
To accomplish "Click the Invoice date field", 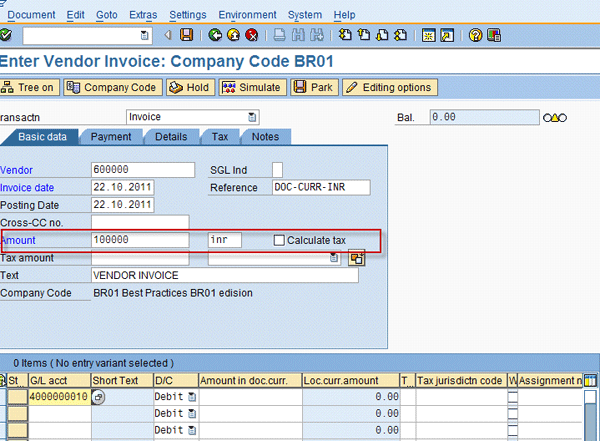I will [122, 188].
